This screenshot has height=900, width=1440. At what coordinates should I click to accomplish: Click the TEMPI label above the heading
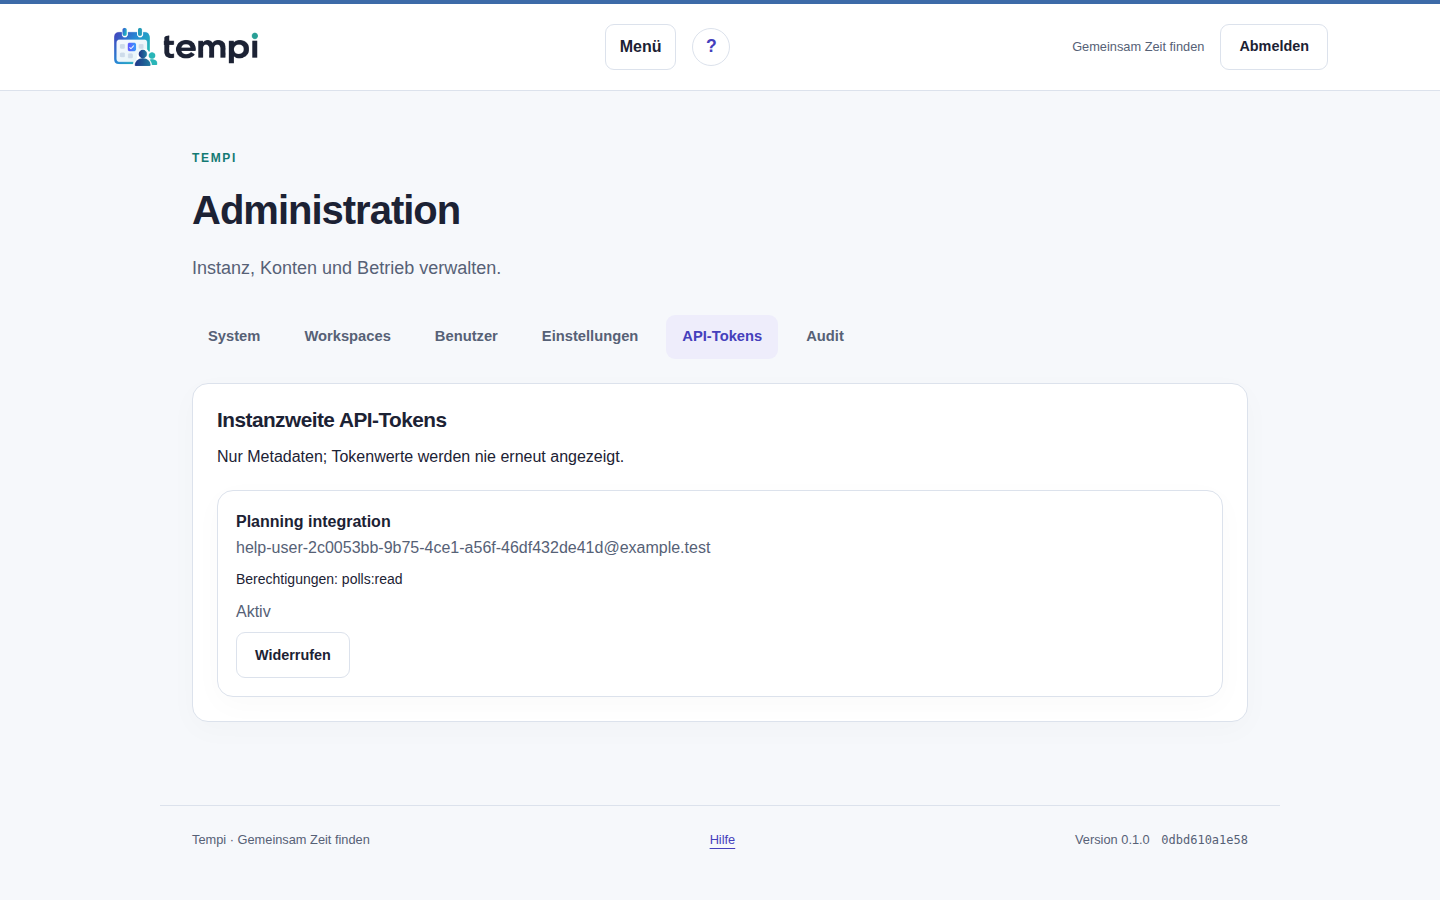pyautogui.click(x=214, y=158)
